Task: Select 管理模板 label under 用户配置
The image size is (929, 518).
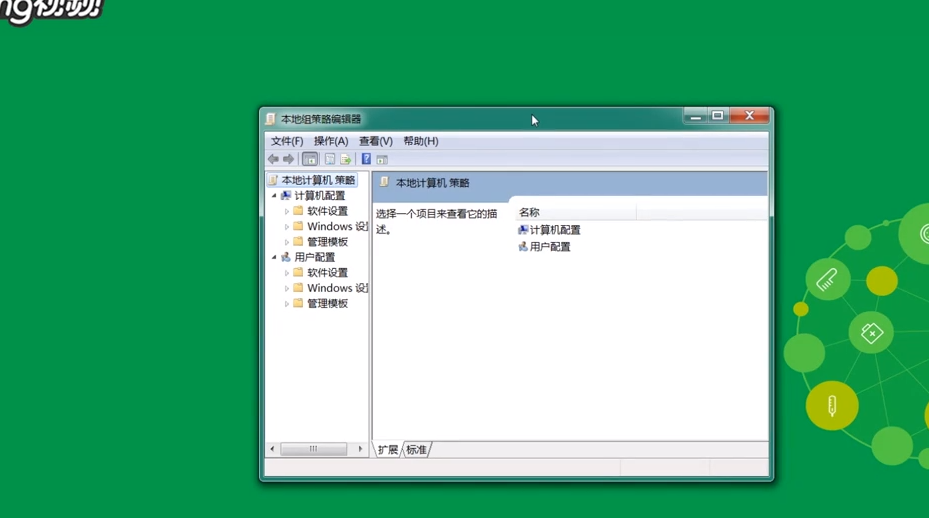Action: (328, 303)
